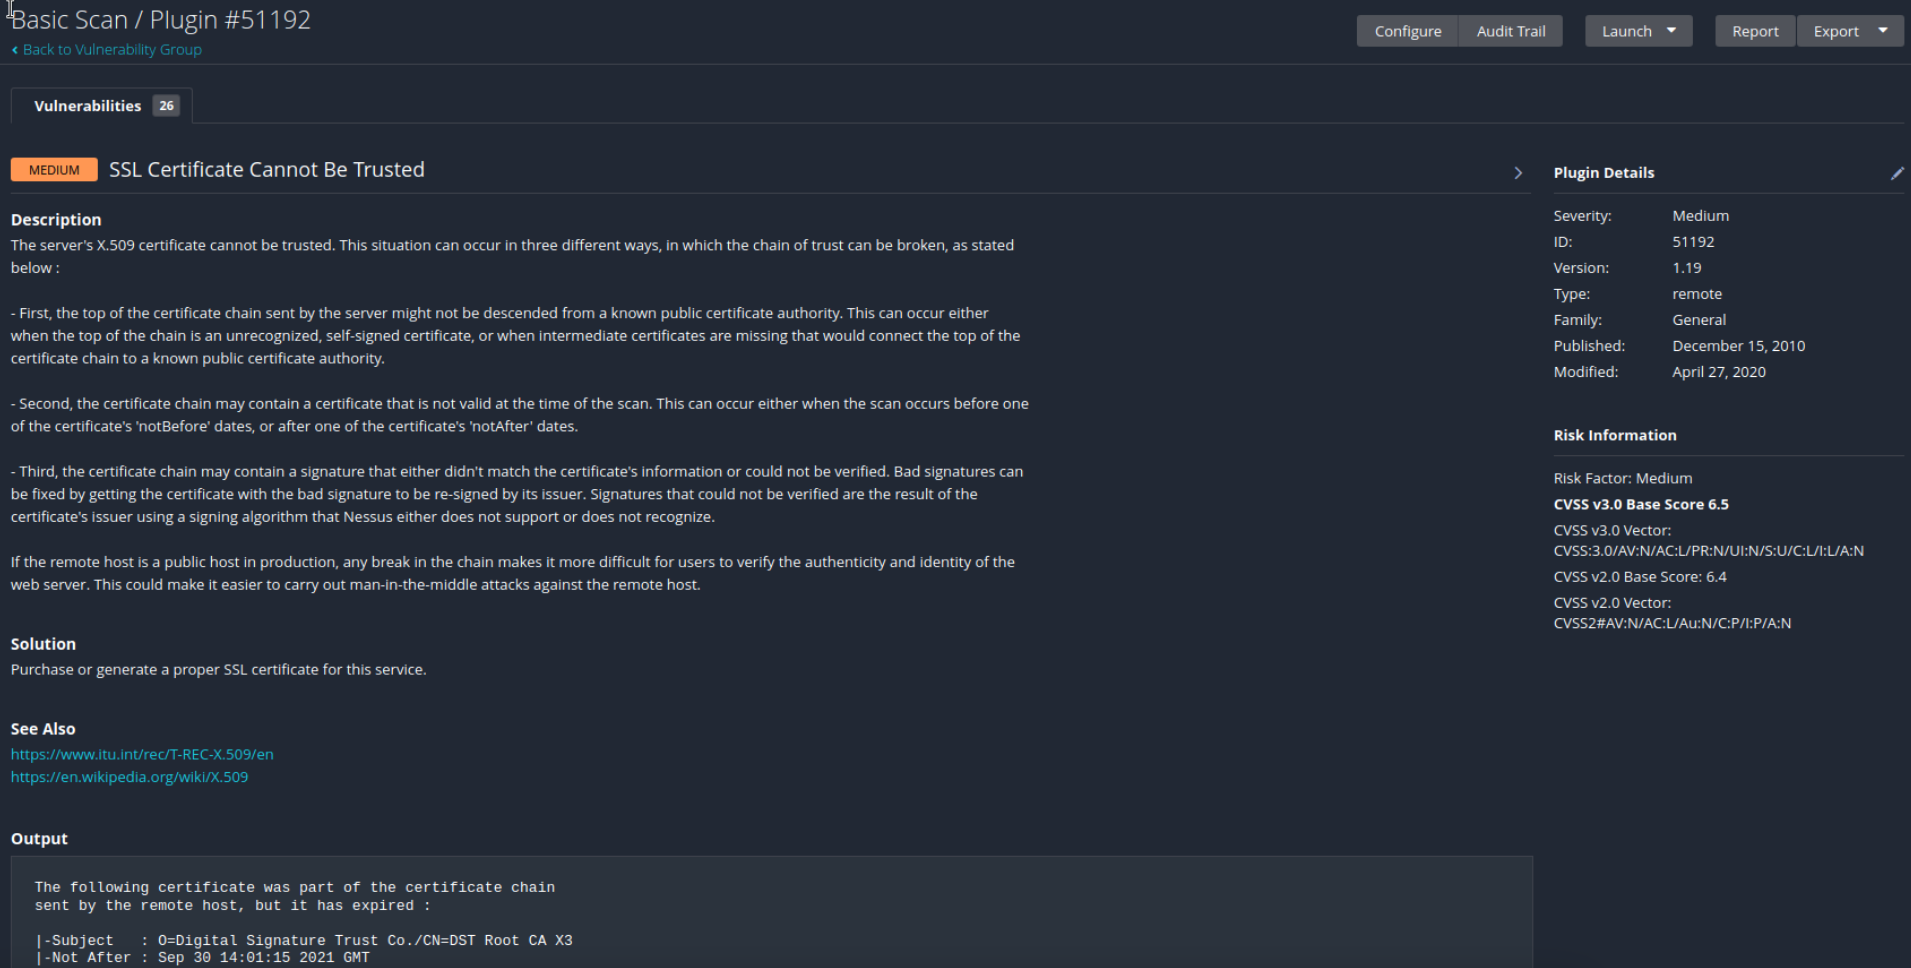Viewport: 1911px width, 968px height.
Task: Click the CVSS v3.0 vector string
Action: pos(1708,551)
